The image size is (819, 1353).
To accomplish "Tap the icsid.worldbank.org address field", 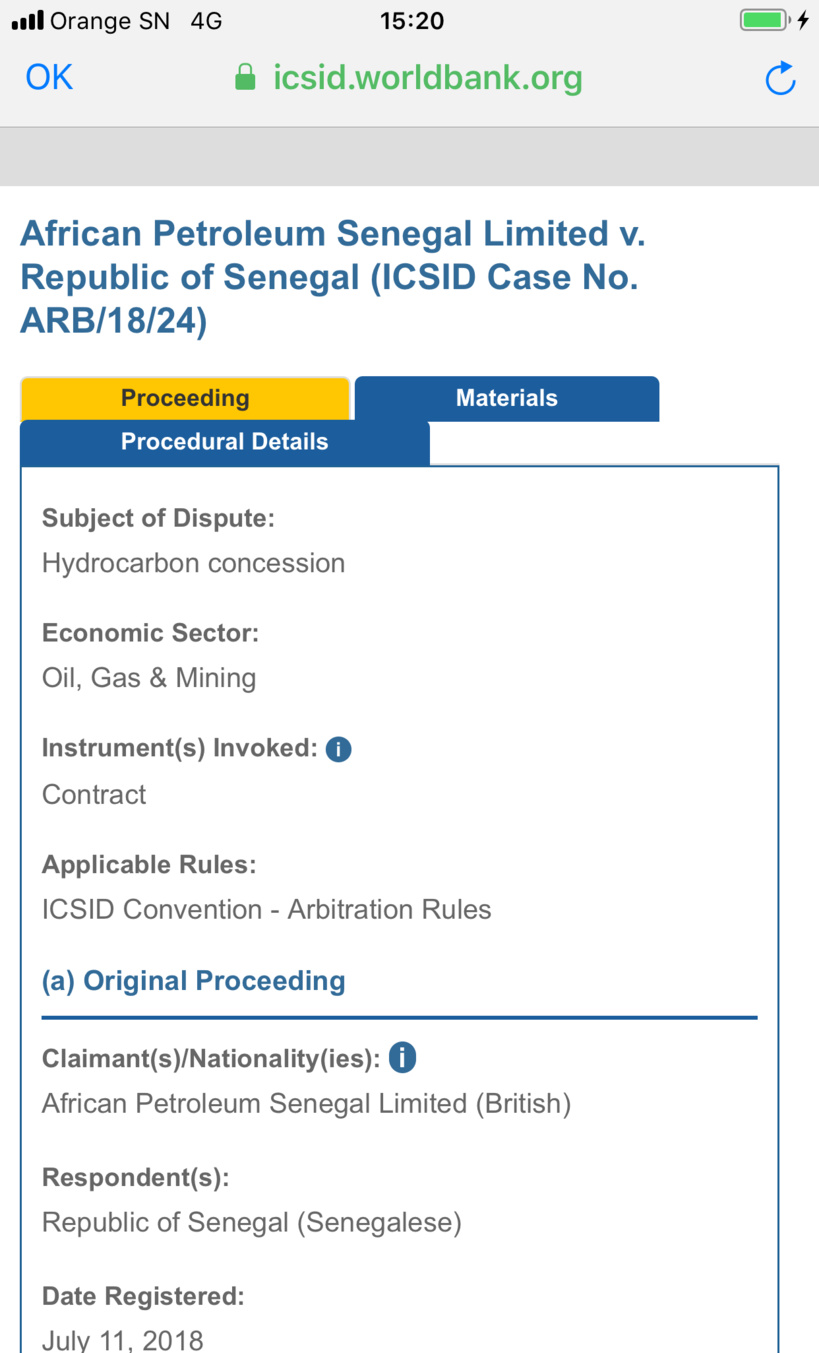I will pos(427,78).
